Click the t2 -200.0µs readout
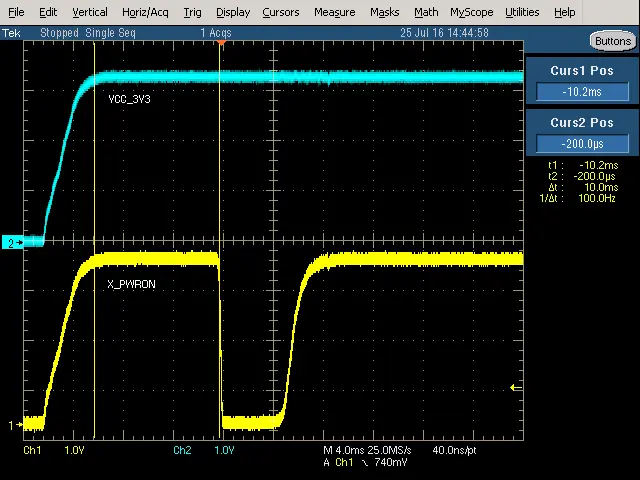This screenshot has width=640, height=480. 583,176
